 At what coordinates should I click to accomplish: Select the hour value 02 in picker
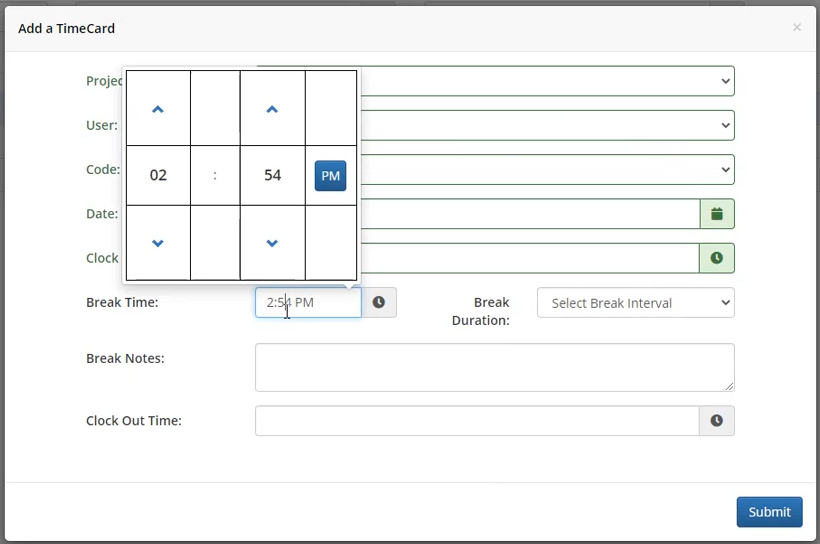point(158,175)
